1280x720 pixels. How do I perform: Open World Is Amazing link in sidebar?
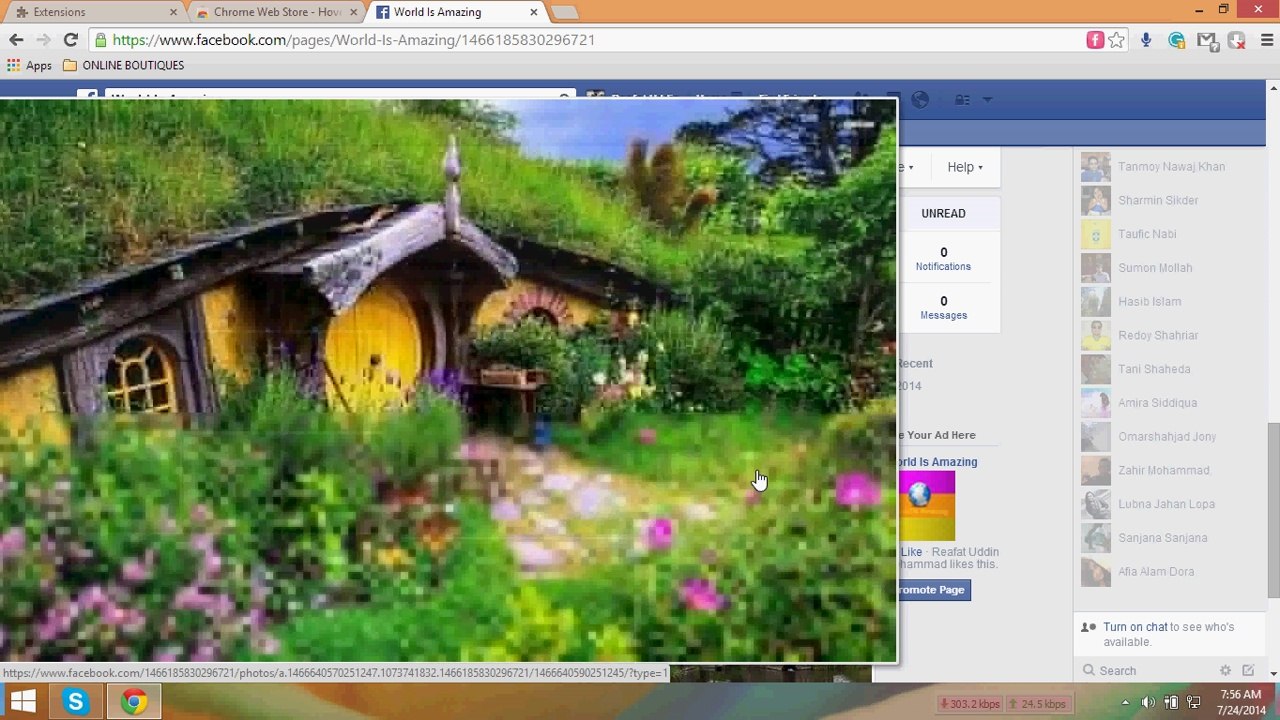937,462
